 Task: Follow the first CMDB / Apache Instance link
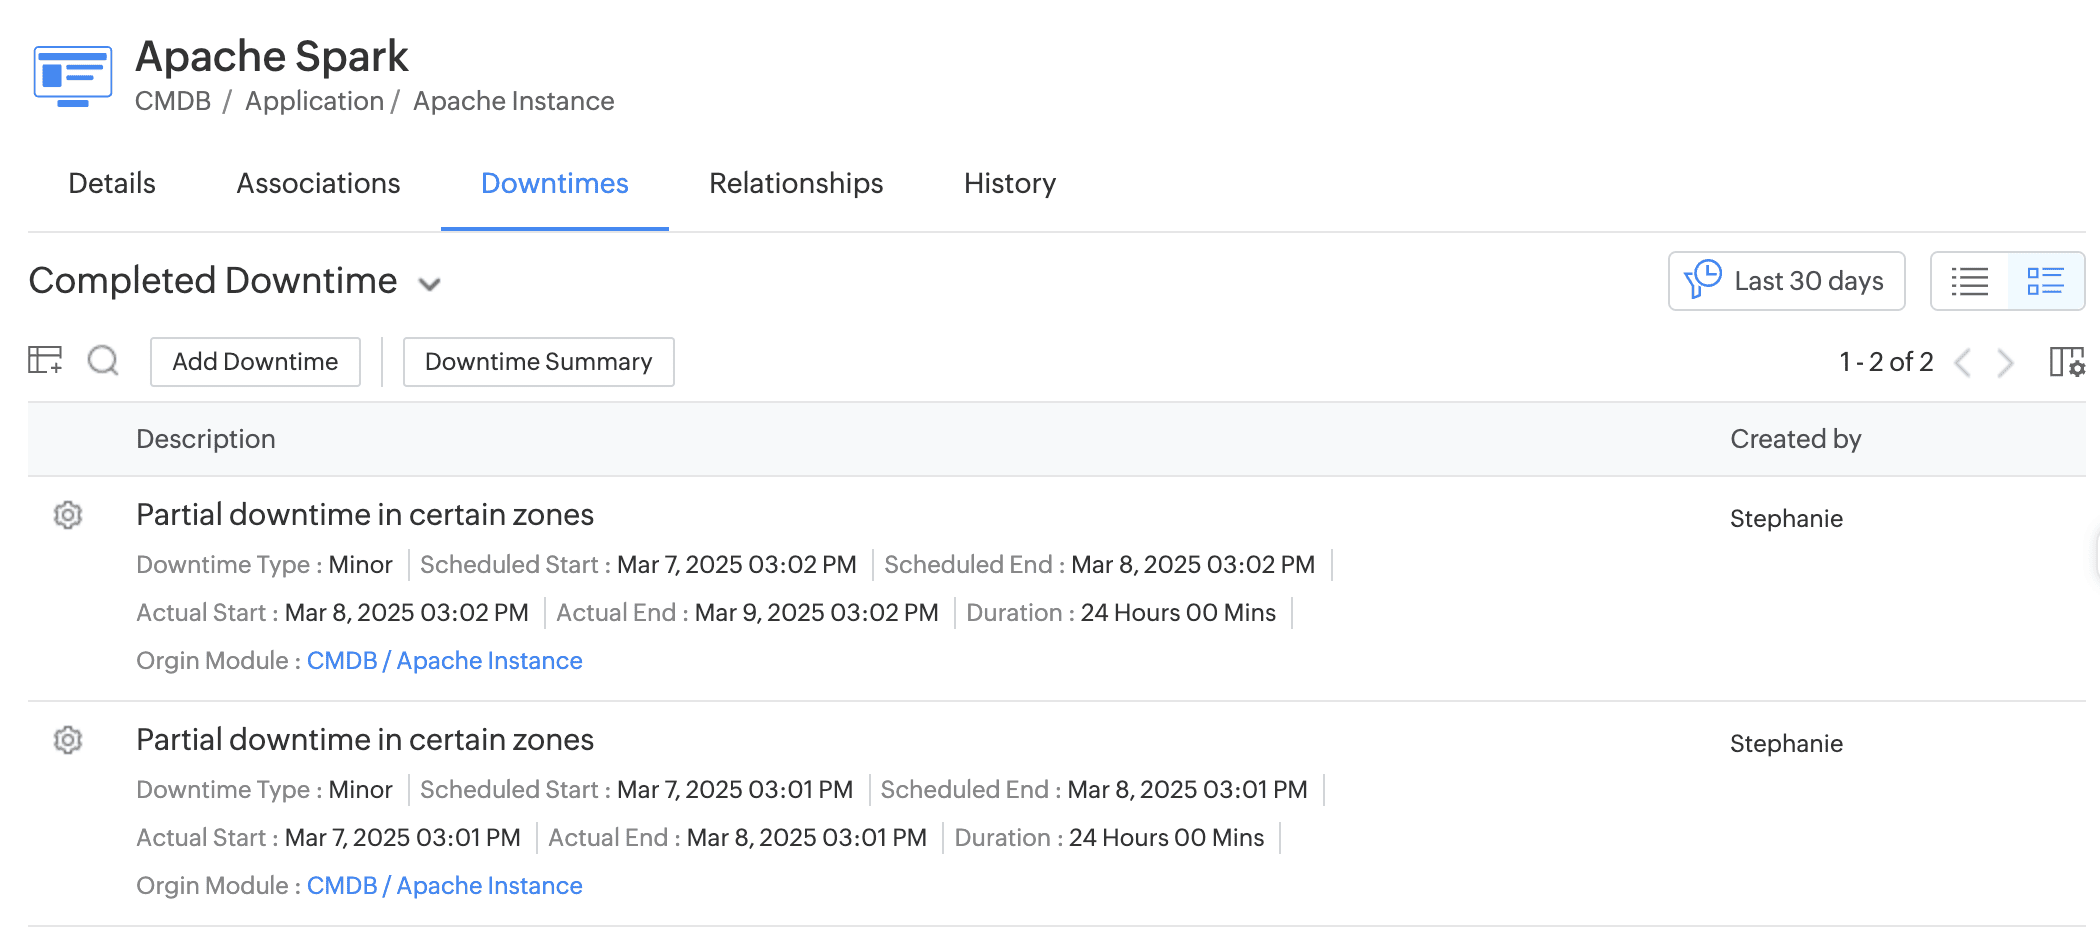coord(444,661)
